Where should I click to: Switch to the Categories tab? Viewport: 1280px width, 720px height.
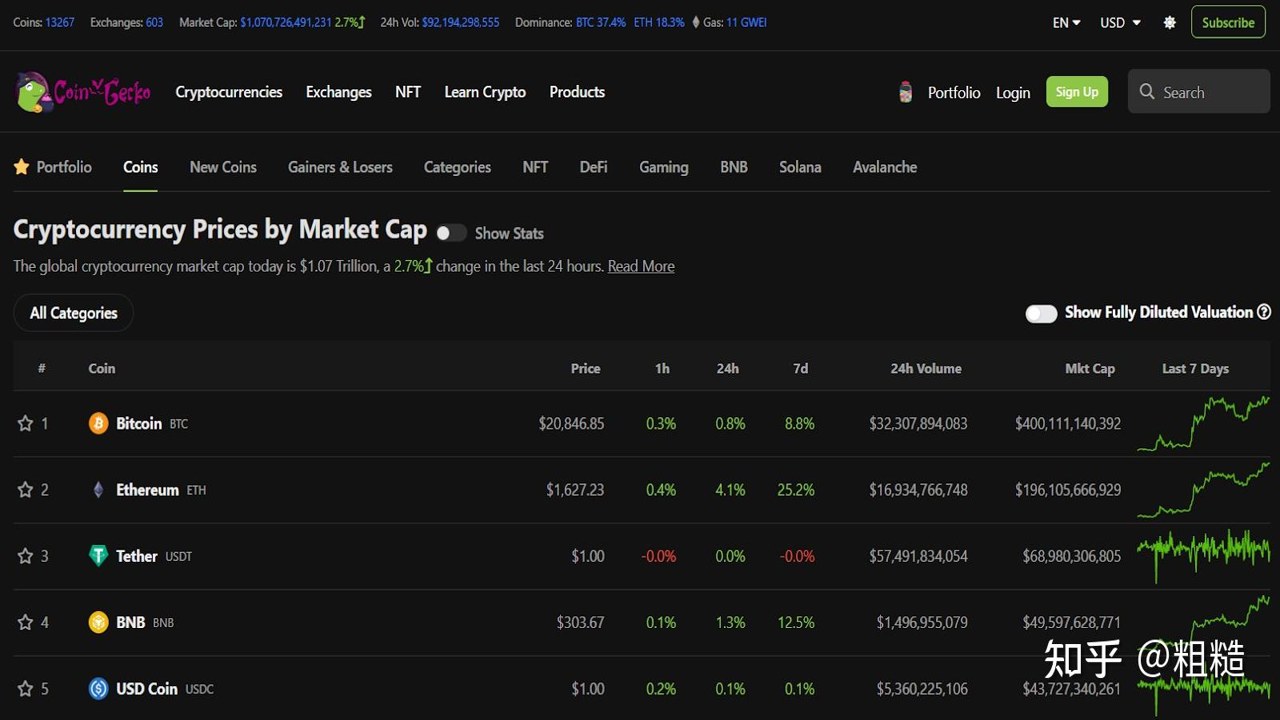pos(457,167)
